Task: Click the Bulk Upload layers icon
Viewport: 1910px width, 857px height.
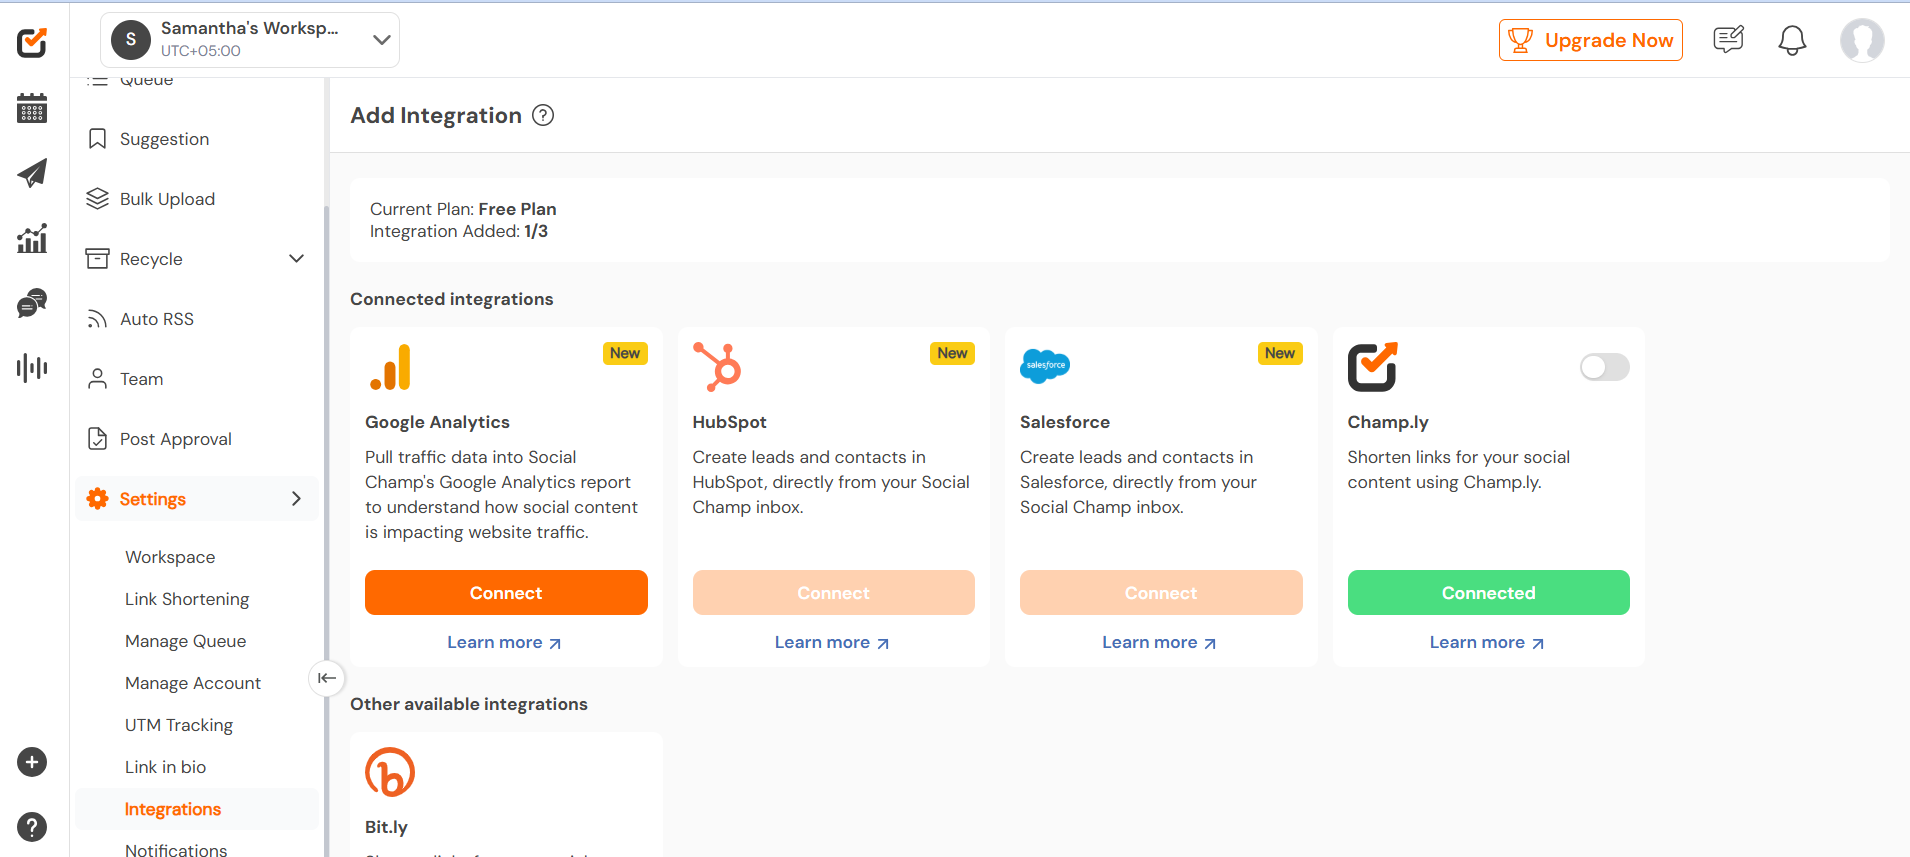Action: pyautogui.click(x=97, y=199)
